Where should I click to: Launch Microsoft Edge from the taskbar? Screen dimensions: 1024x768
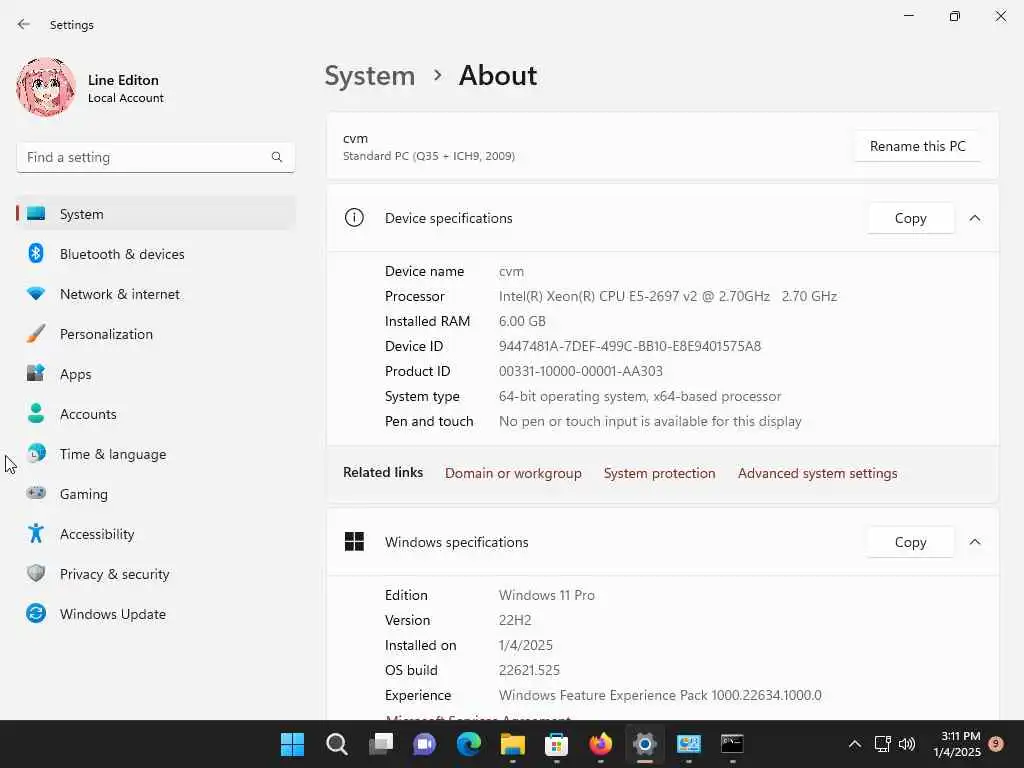[469, 744]
